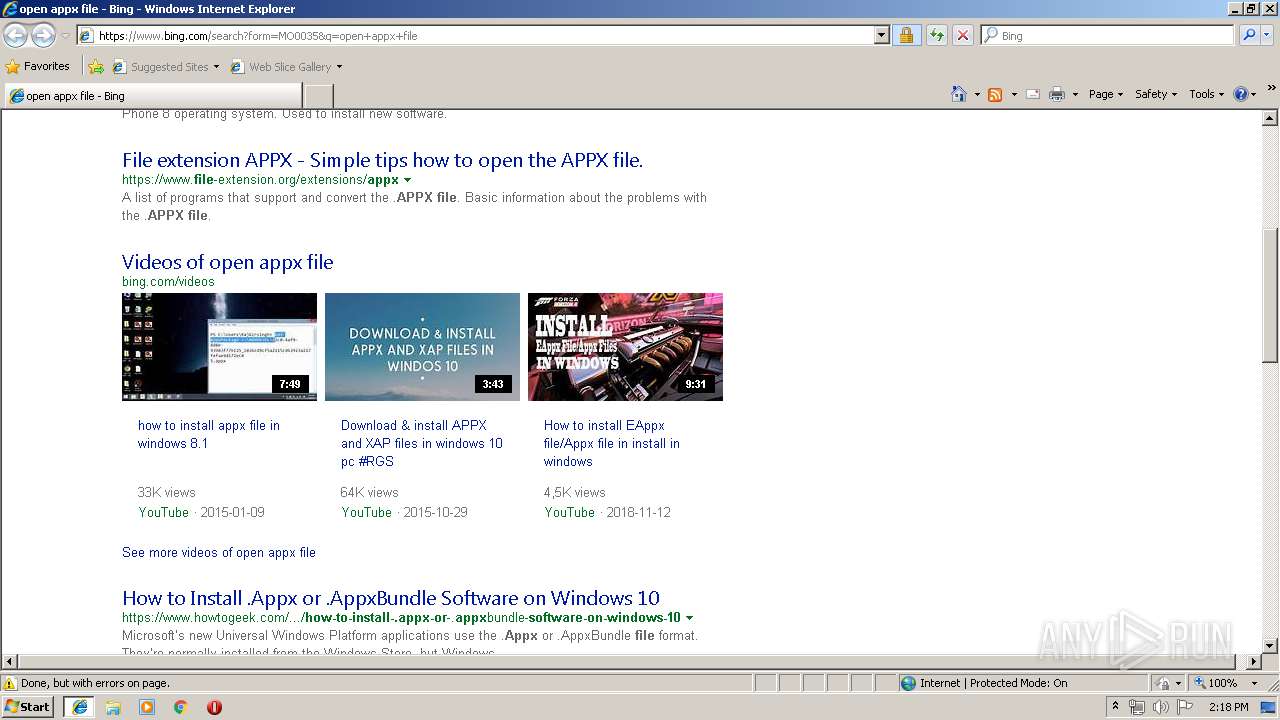Click the horizontal scroll right arrow
This screenshot has width=1280, height=720.
point(1254,662)
